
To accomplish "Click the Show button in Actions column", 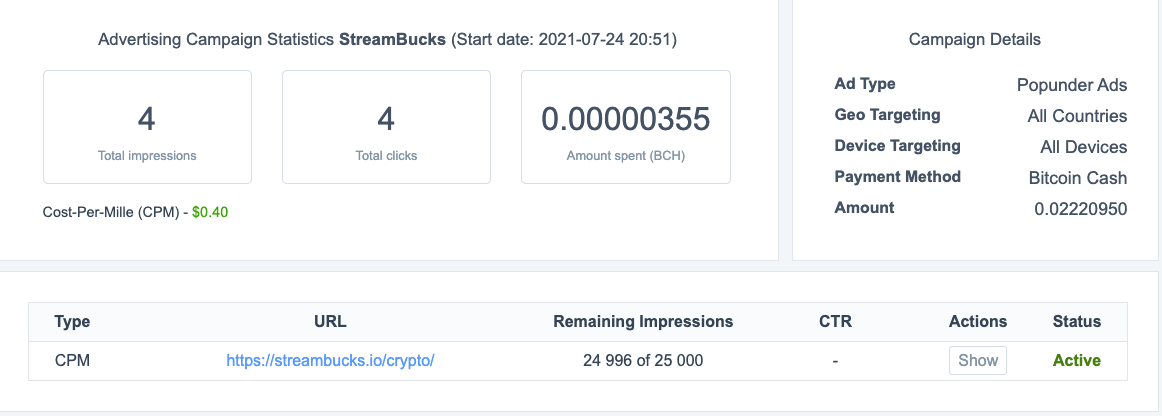I will (977, 360).
